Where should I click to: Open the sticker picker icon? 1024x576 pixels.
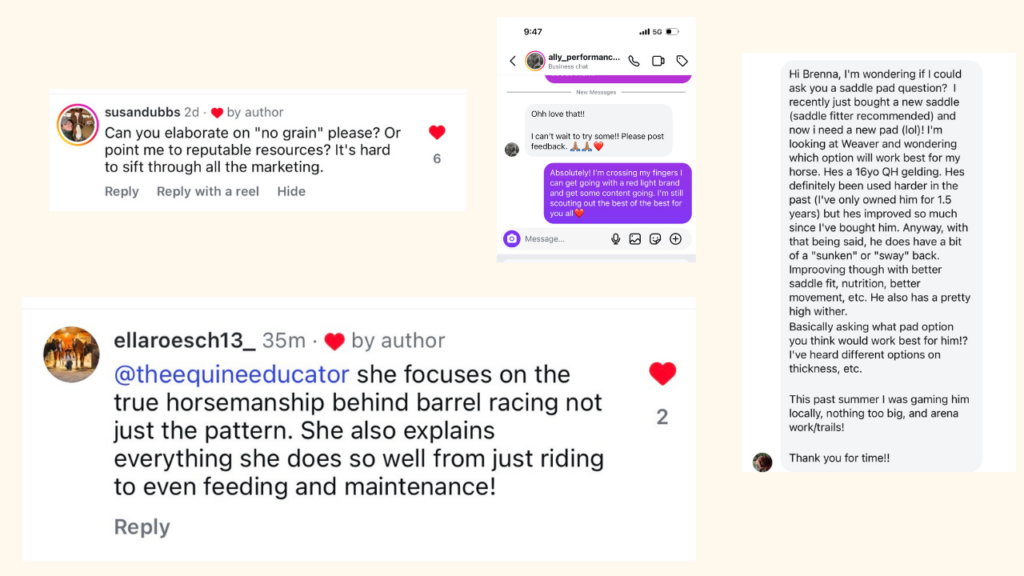[655, 239]
